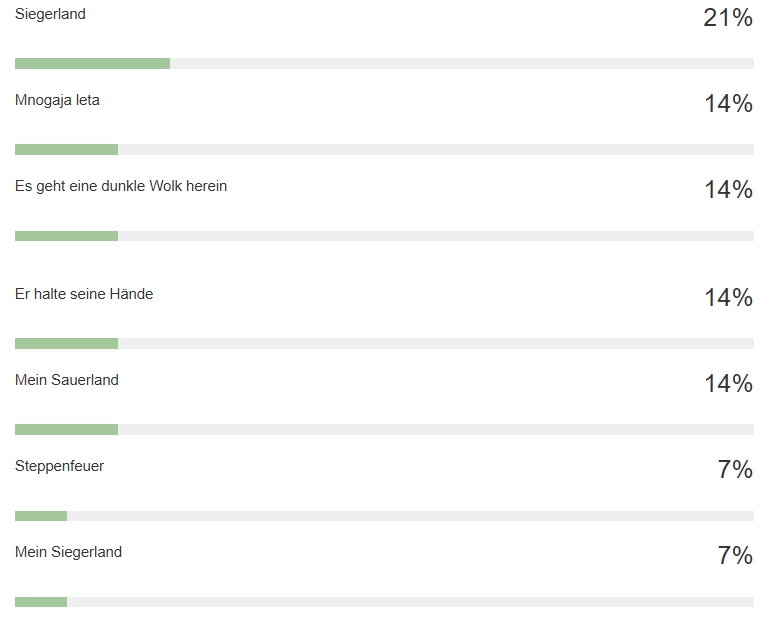Select the Mnogaja leta option text
This screenshot has height=617, width=782.
(x=57, y=100)
